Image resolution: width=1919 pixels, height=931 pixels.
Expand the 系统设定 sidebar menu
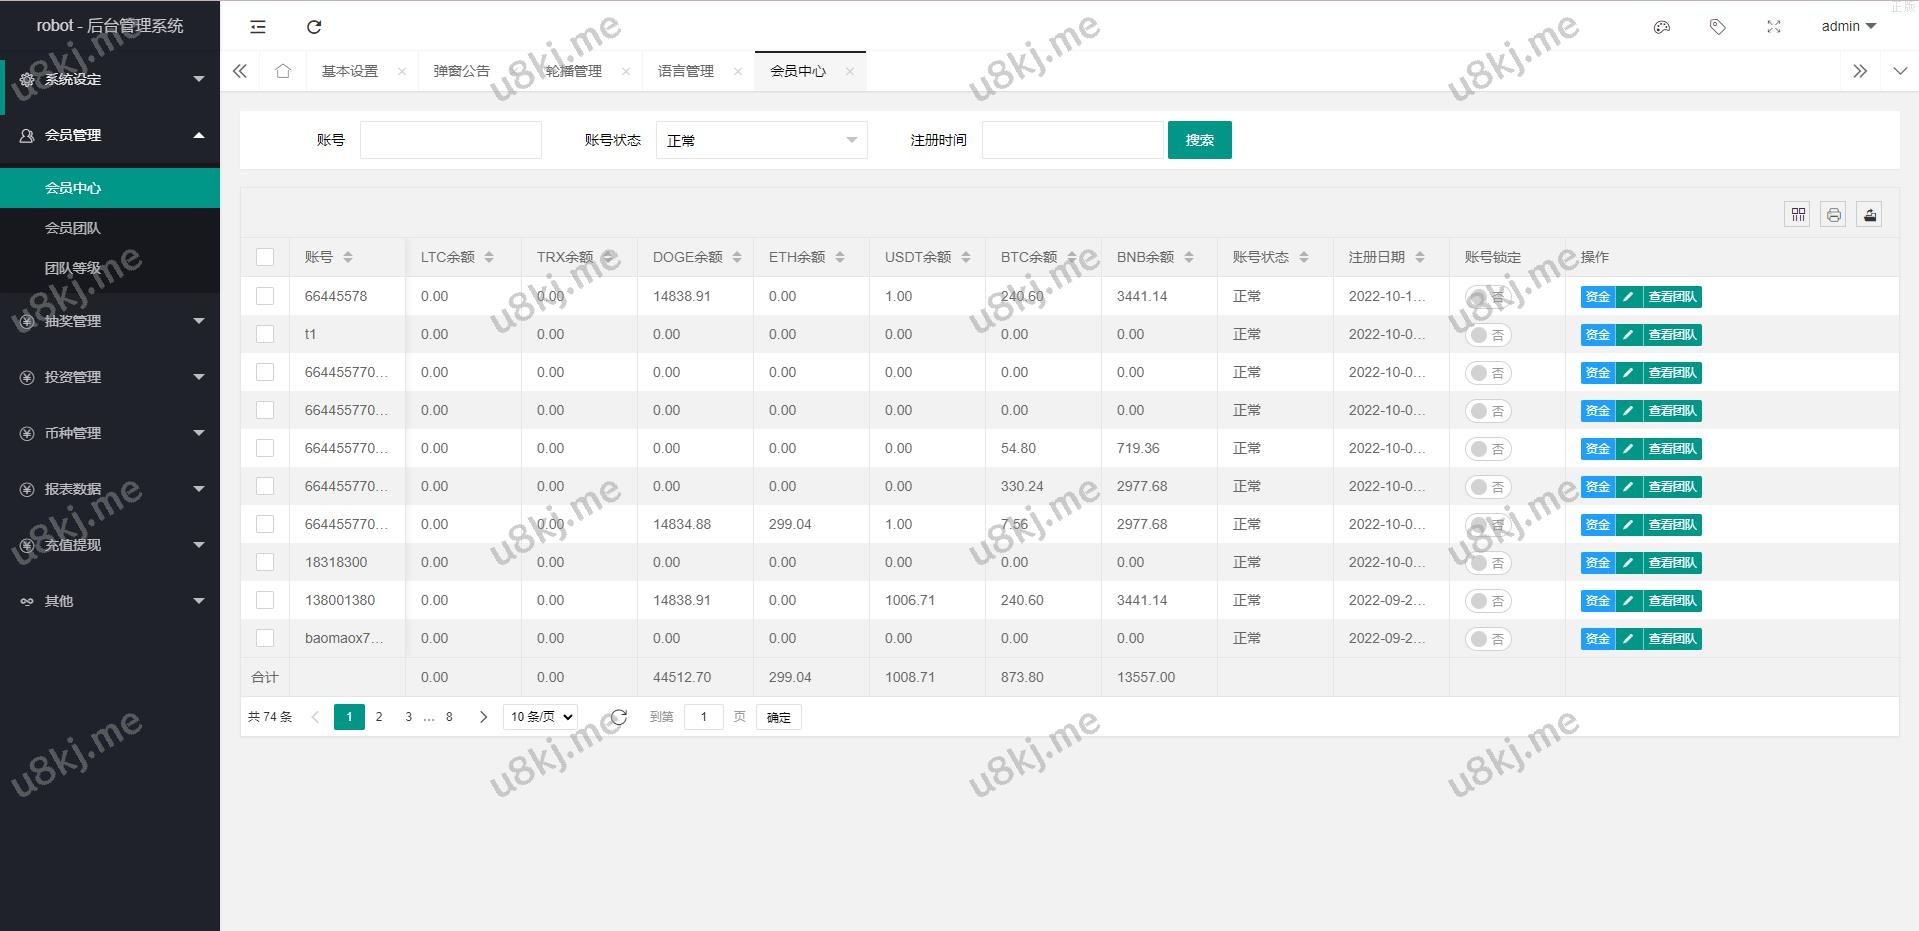tap(110, 79)
